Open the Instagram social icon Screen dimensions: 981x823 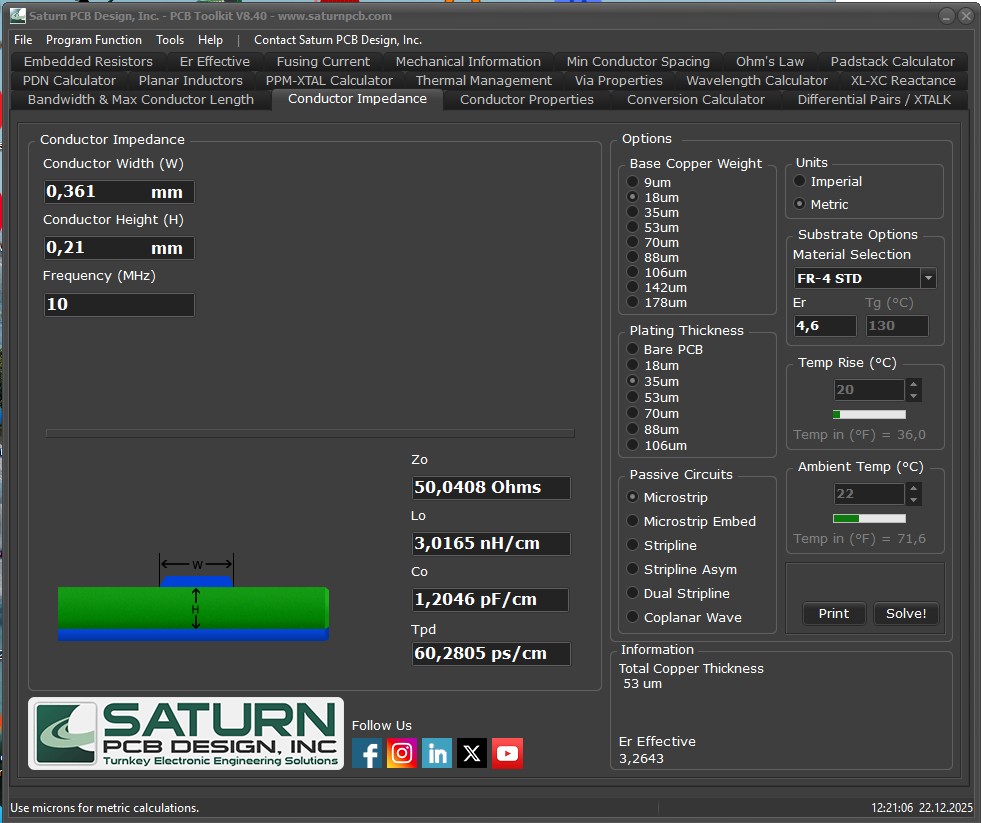coord(402,753)
